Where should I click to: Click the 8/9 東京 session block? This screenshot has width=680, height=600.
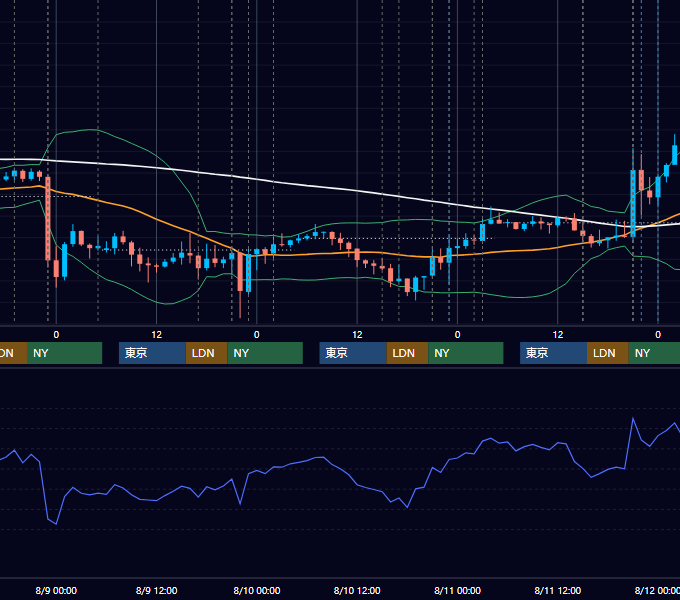[152, 353]
